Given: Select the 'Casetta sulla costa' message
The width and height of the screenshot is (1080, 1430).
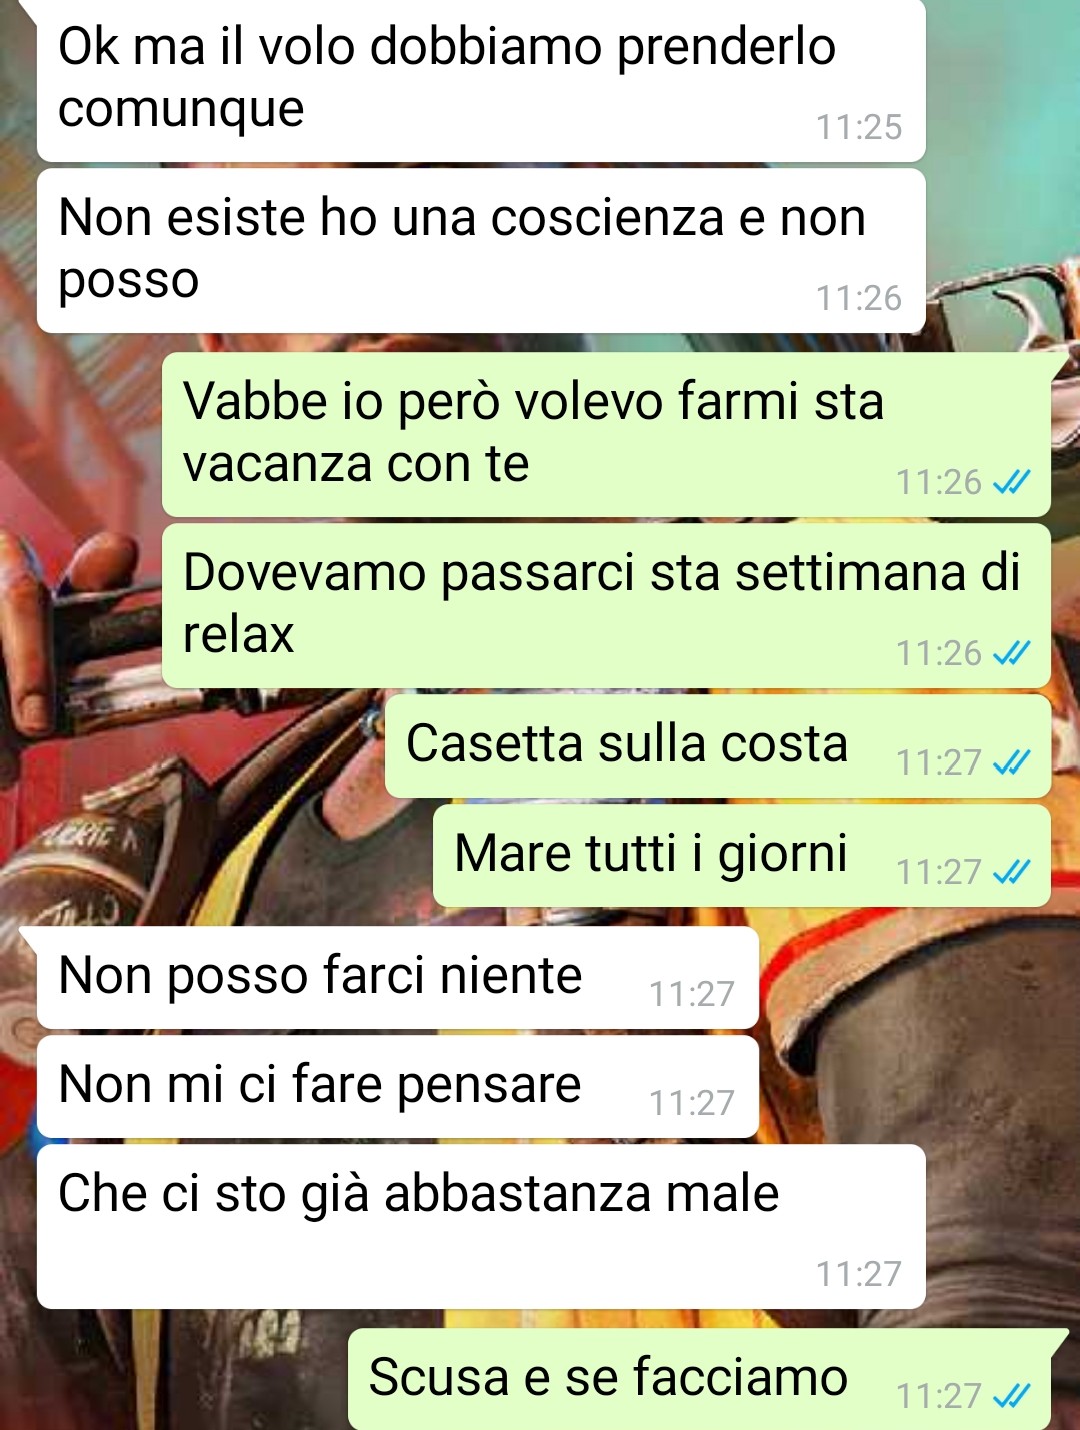Looking at the screenshot, I should click(x=718, y=746).
